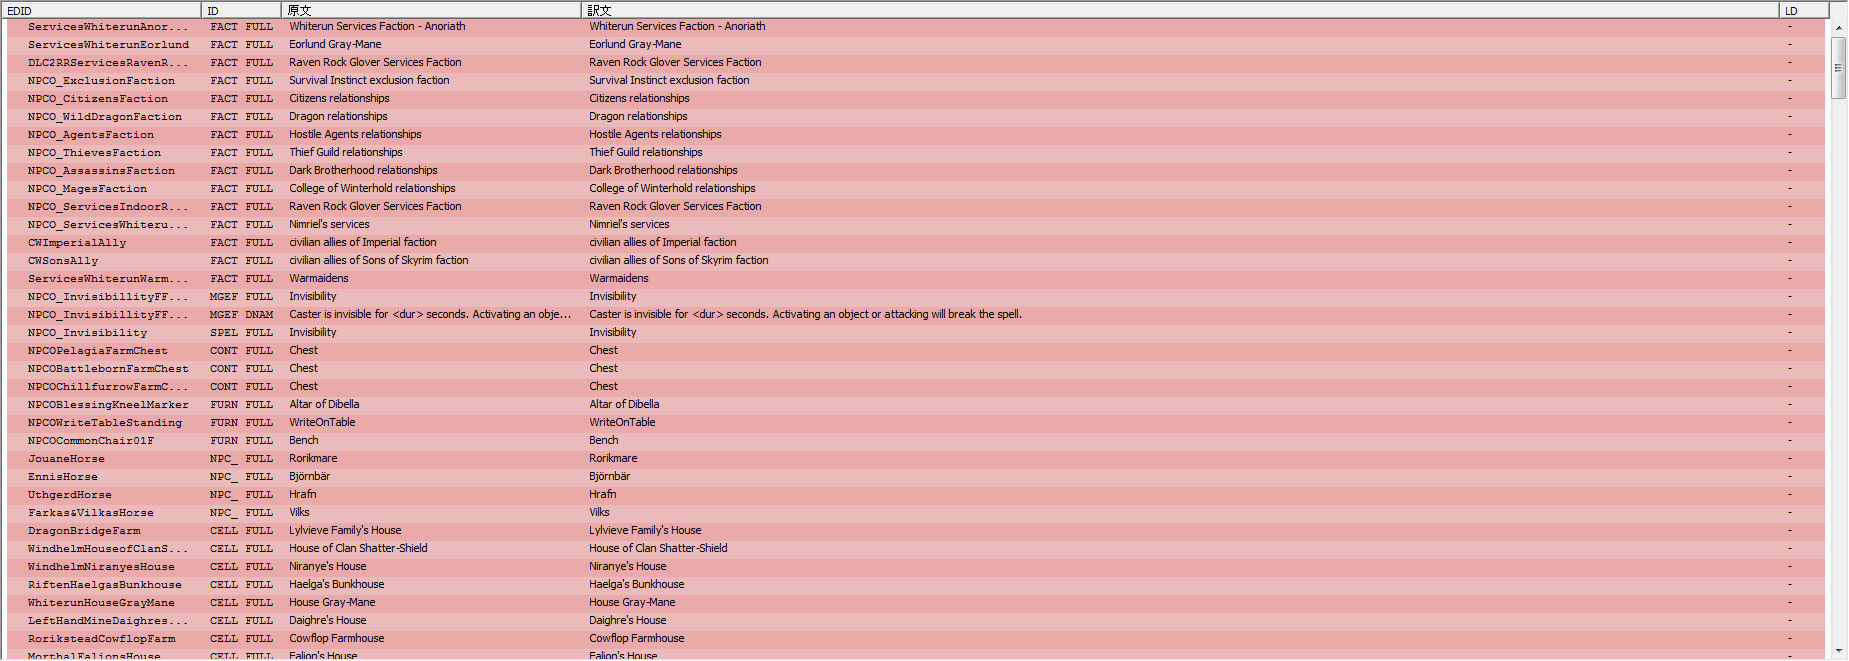Select the UthgerdHorse EDID row
This screenshot has height=661, width=1849.
pyautogui.click(x=916, y=495)
